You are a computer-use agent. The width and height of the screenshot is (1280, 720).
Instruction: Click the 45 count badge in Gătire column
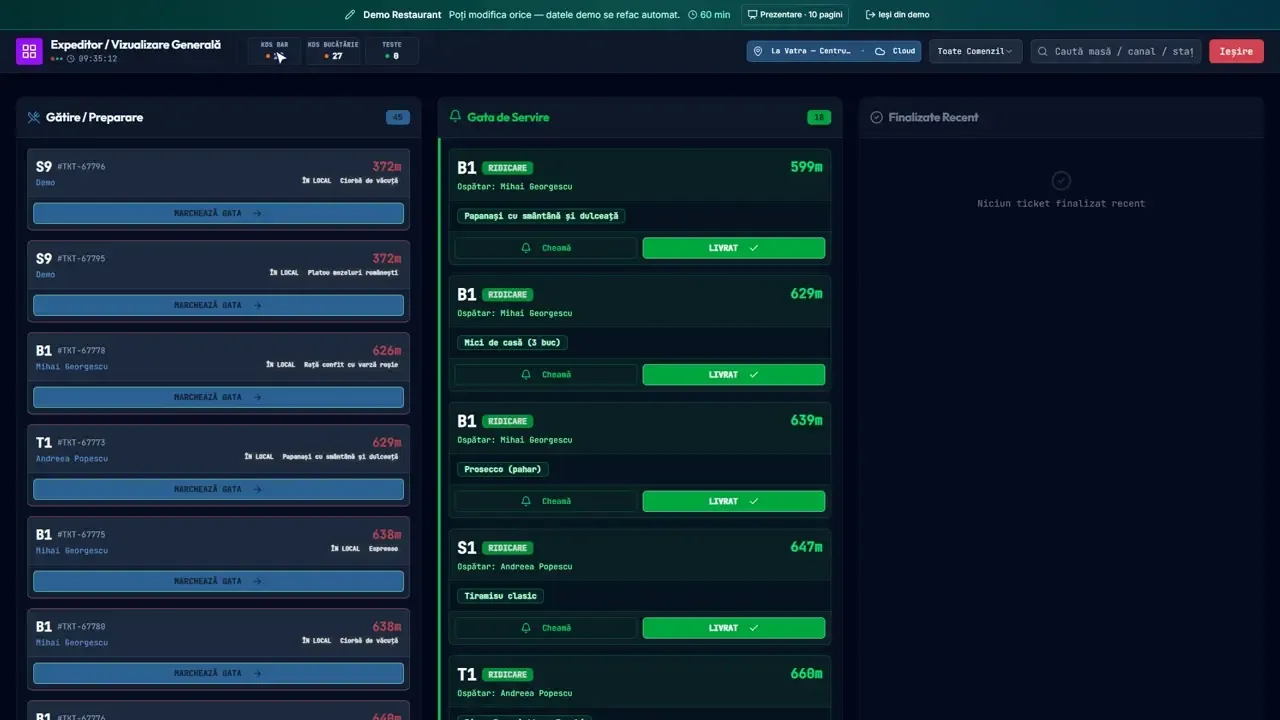point(398,117)
